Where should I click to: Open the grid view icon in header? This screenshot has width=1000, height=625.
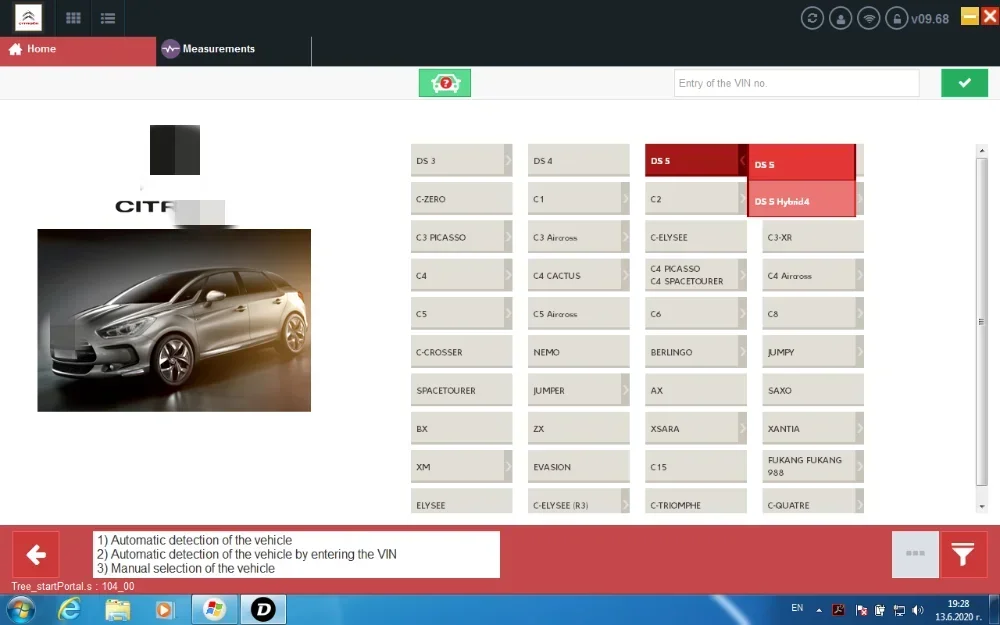73,18
